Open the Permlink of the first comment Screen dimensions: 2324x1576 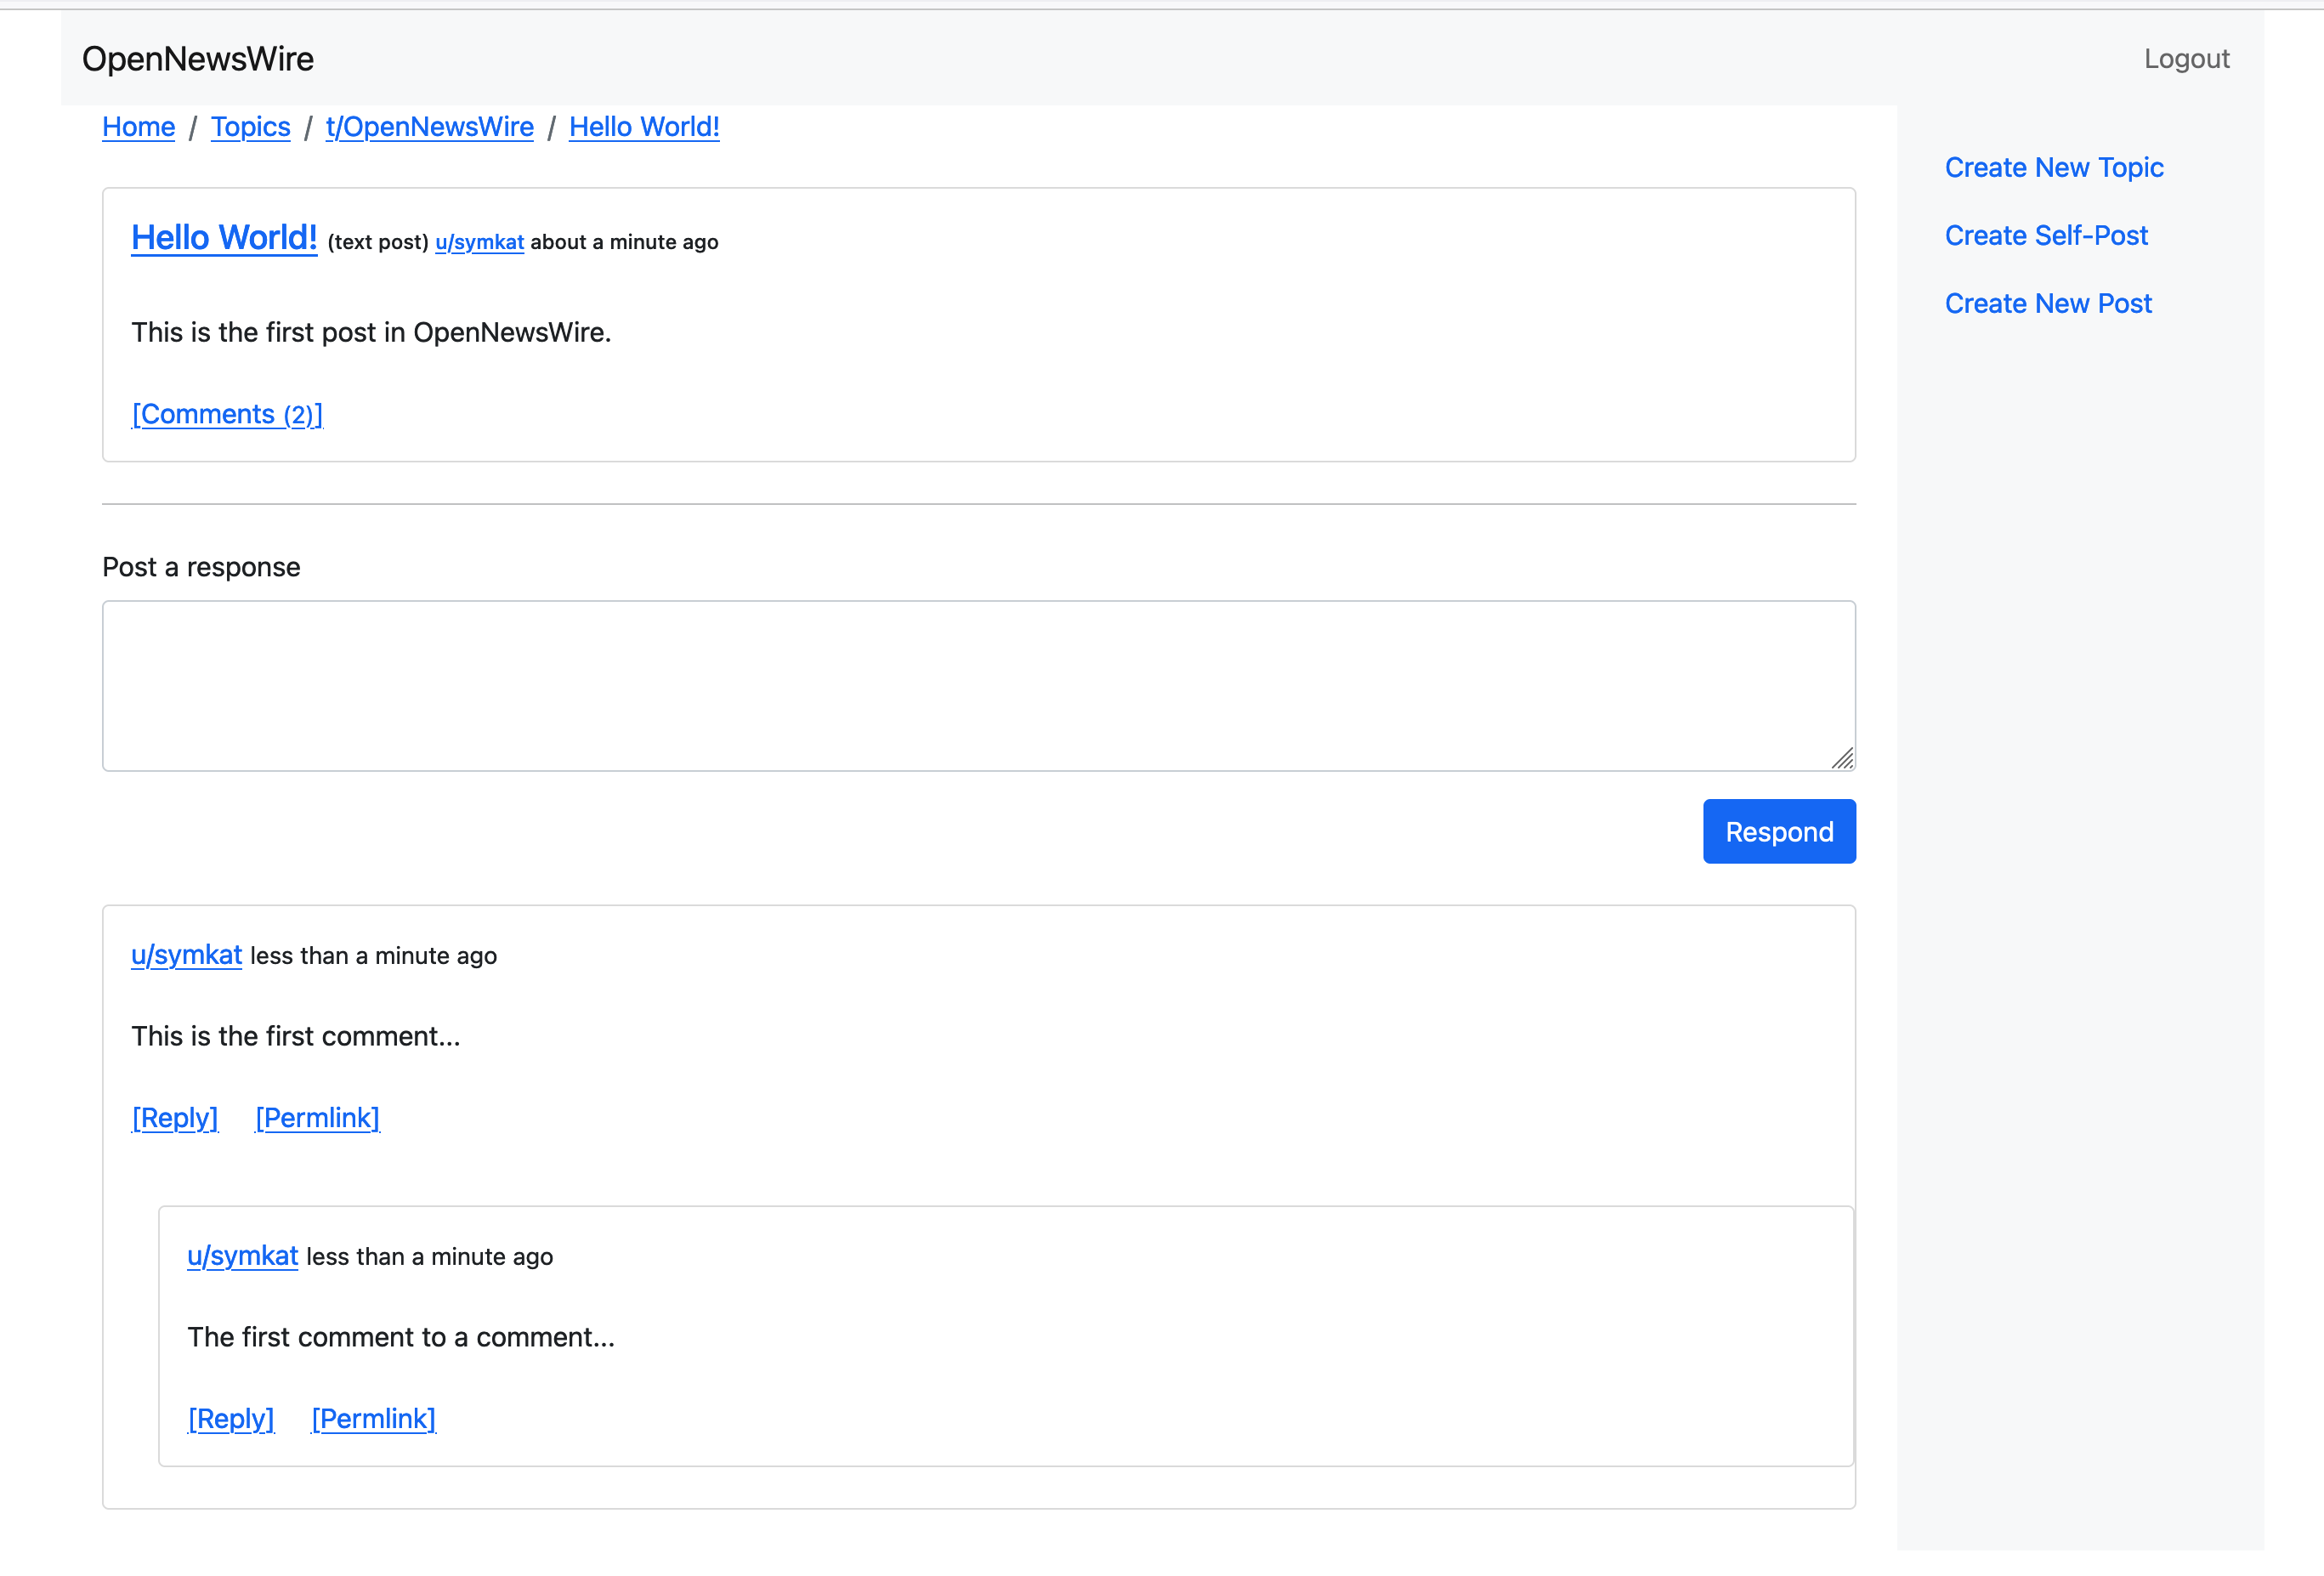(317, 1118)
